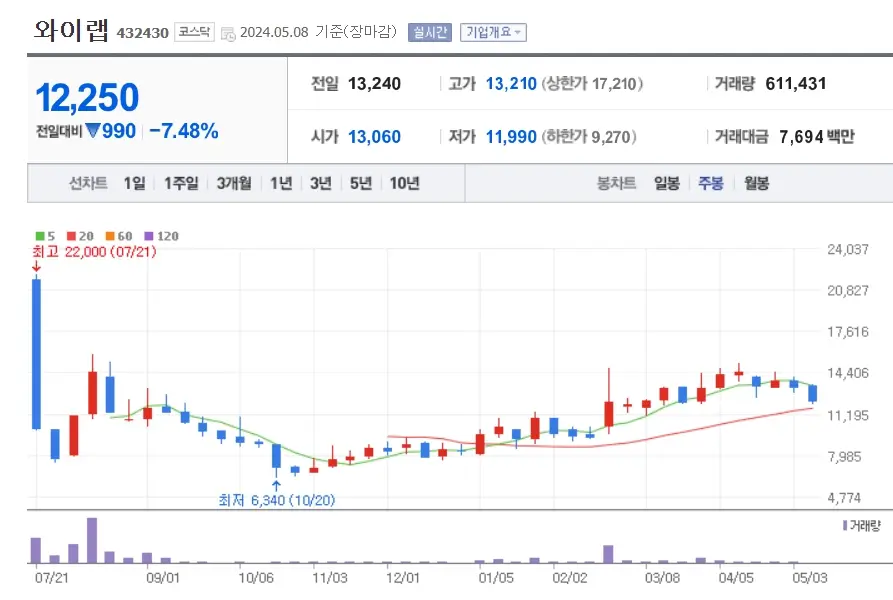
Task: Expand the 기업개요 menu arrow
Action: [517, 31]
